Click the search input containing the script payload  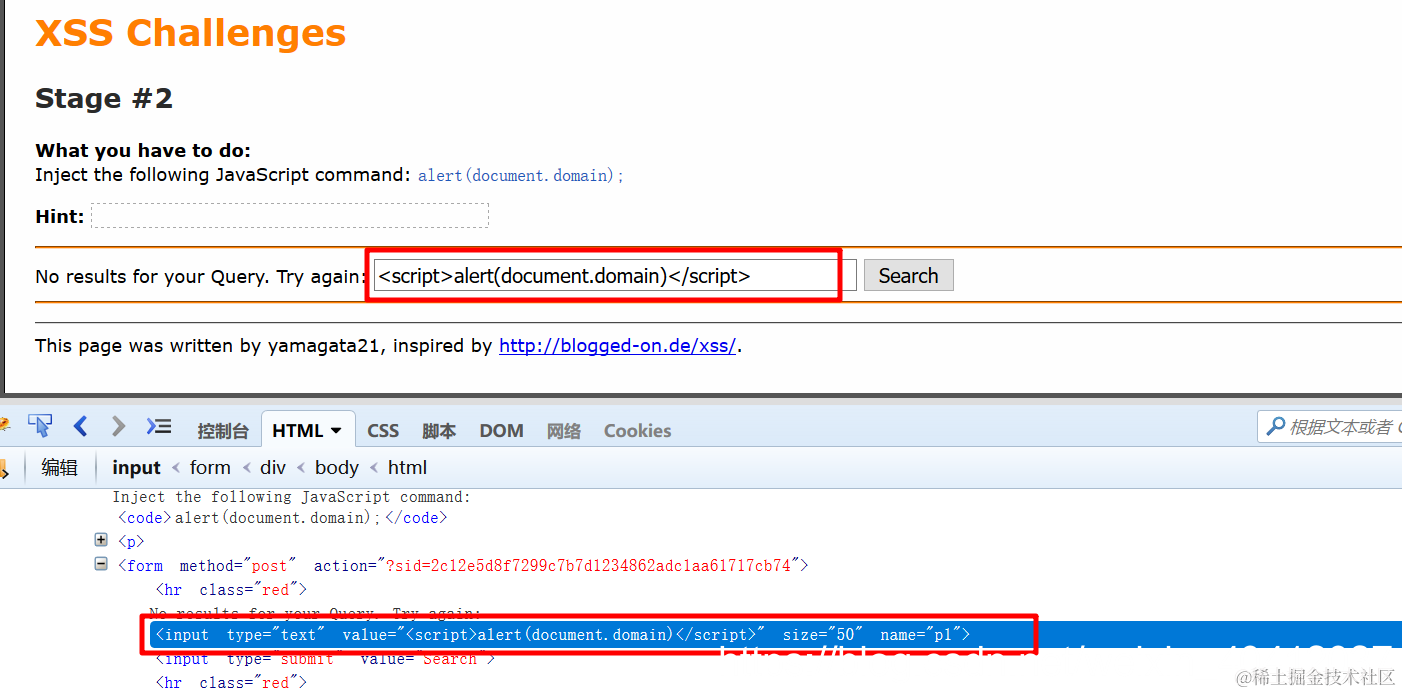603,275
